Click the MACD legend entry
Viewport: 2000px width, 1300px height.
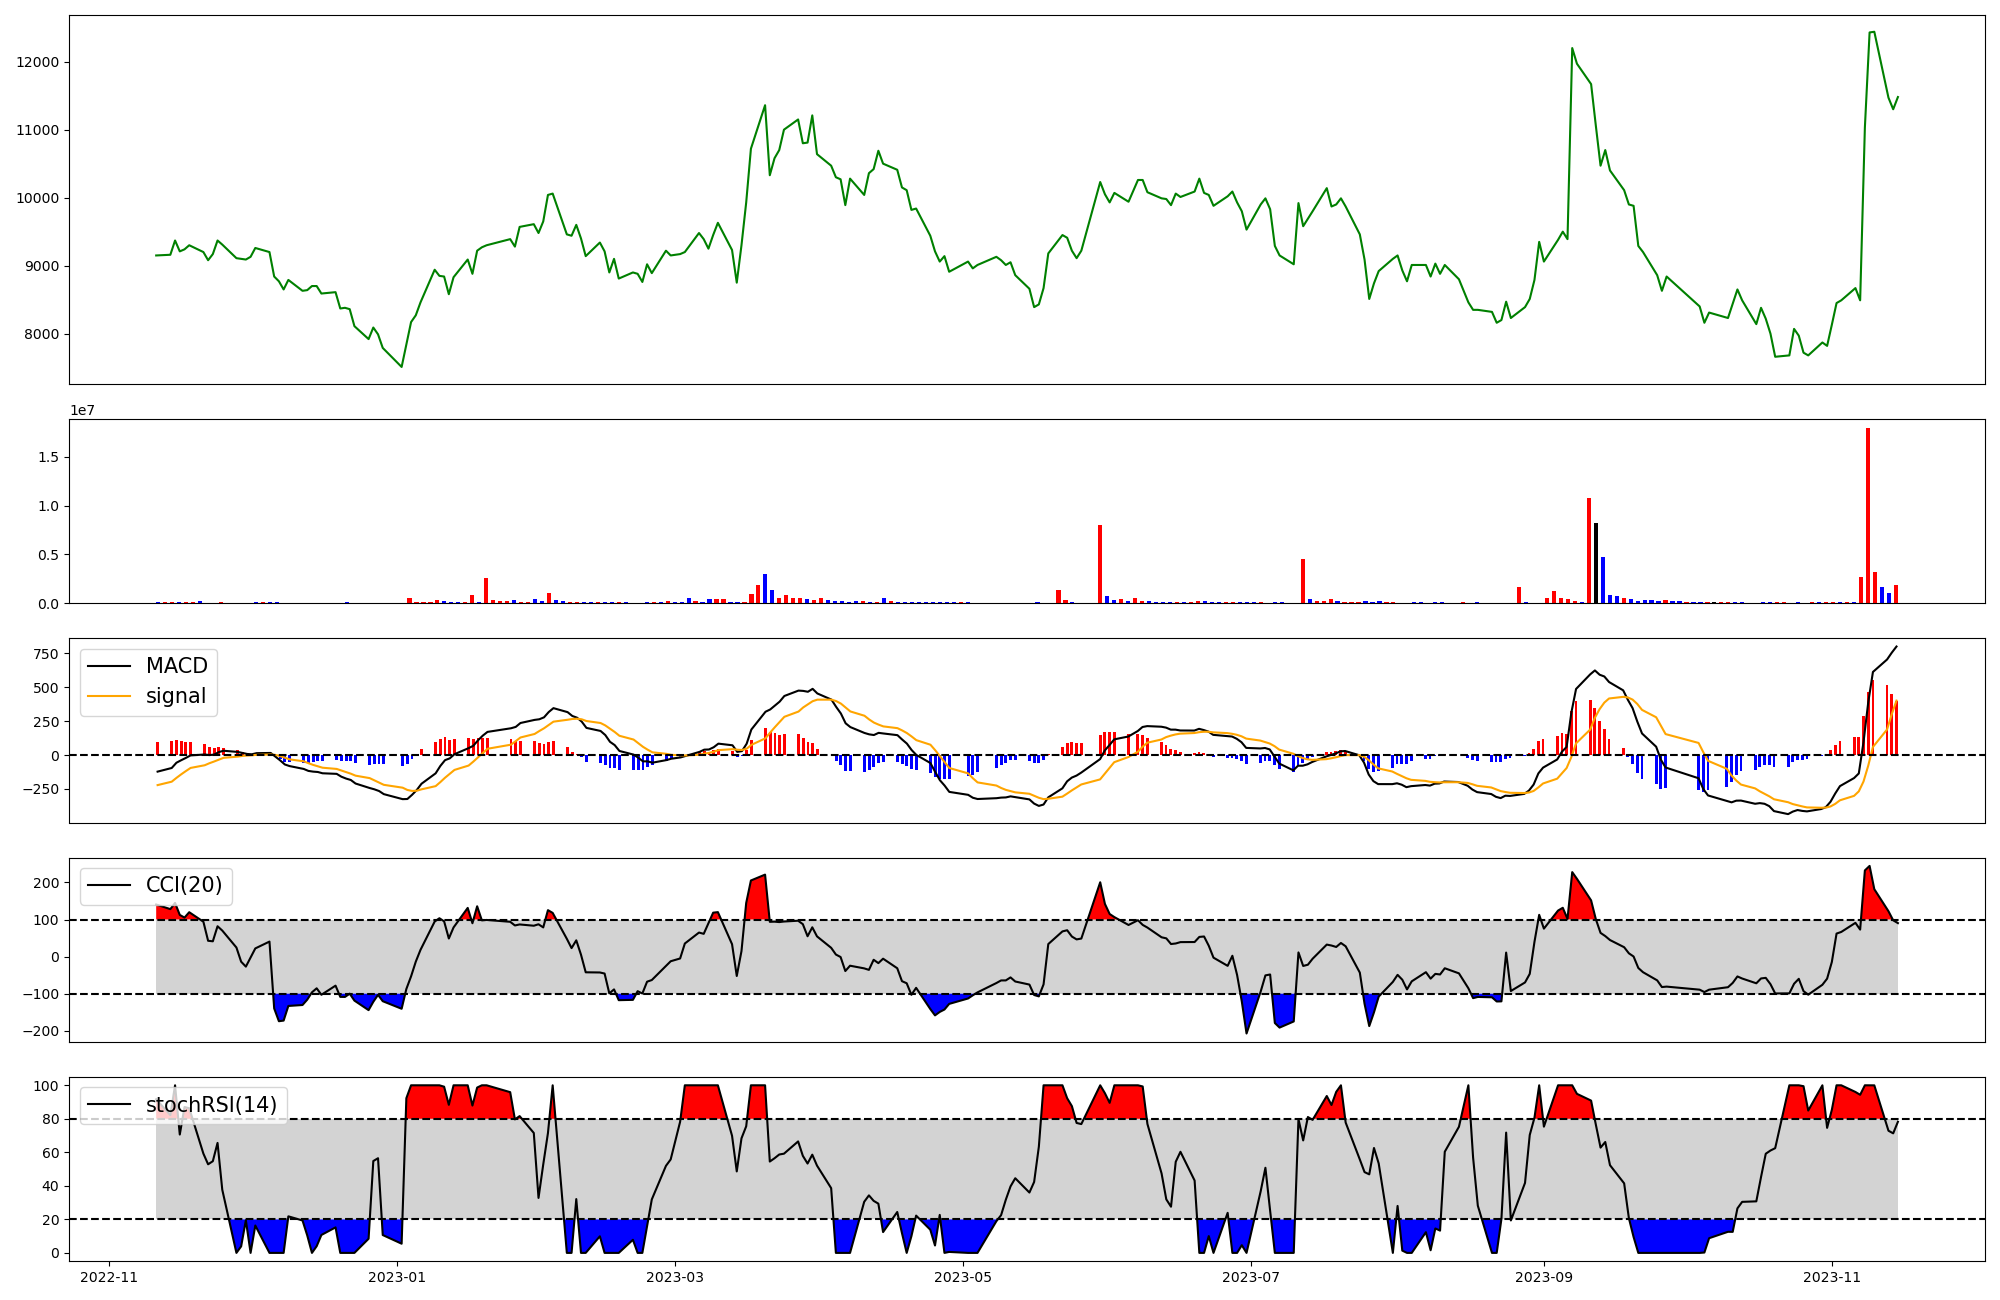pos(176,666)
